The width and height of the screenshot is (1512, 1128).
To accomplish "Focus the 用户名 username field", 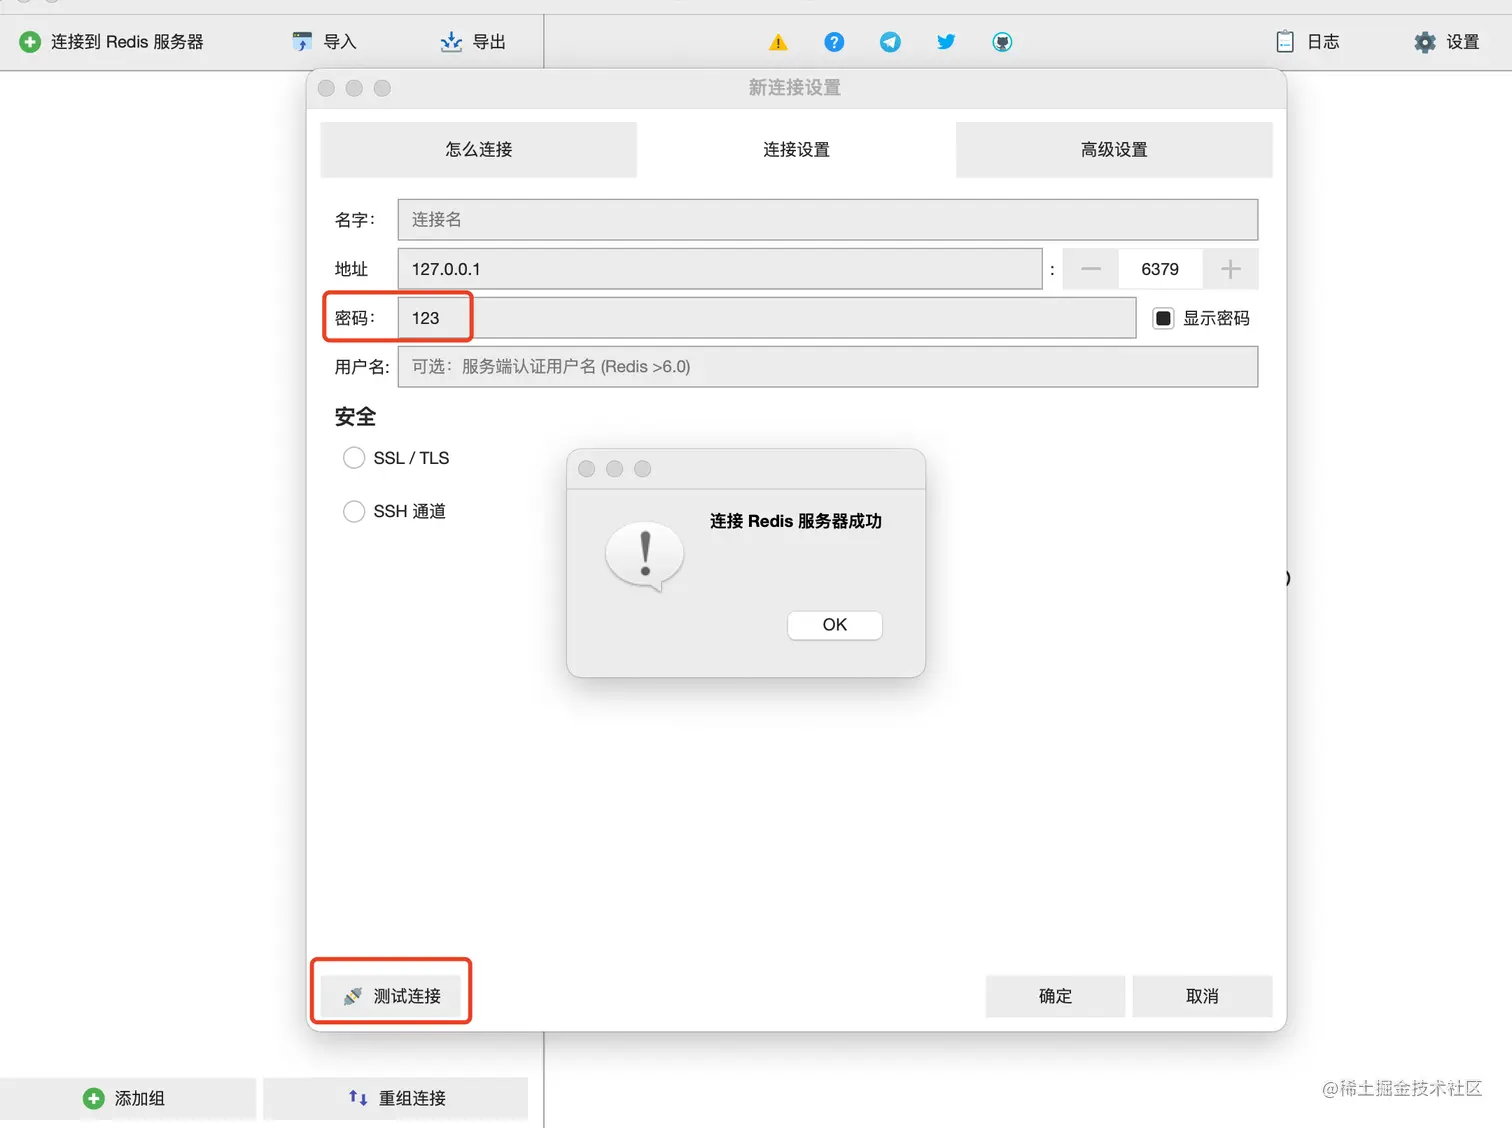I will [x=828, y=367].
